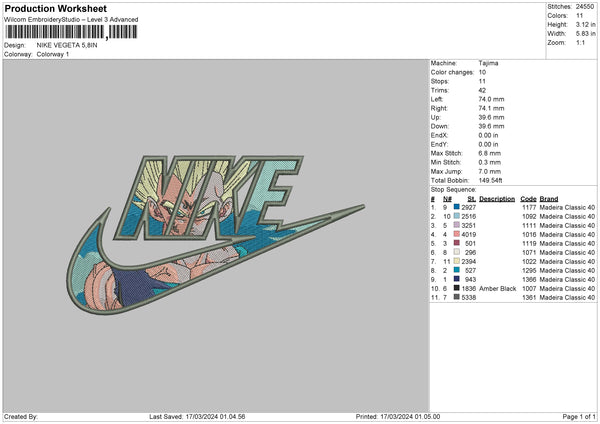Viewport: 600px width, 424px height.
Task: Select the design name 'NIKE VEGETA 5,8IN'
Action: coord(67,45)
